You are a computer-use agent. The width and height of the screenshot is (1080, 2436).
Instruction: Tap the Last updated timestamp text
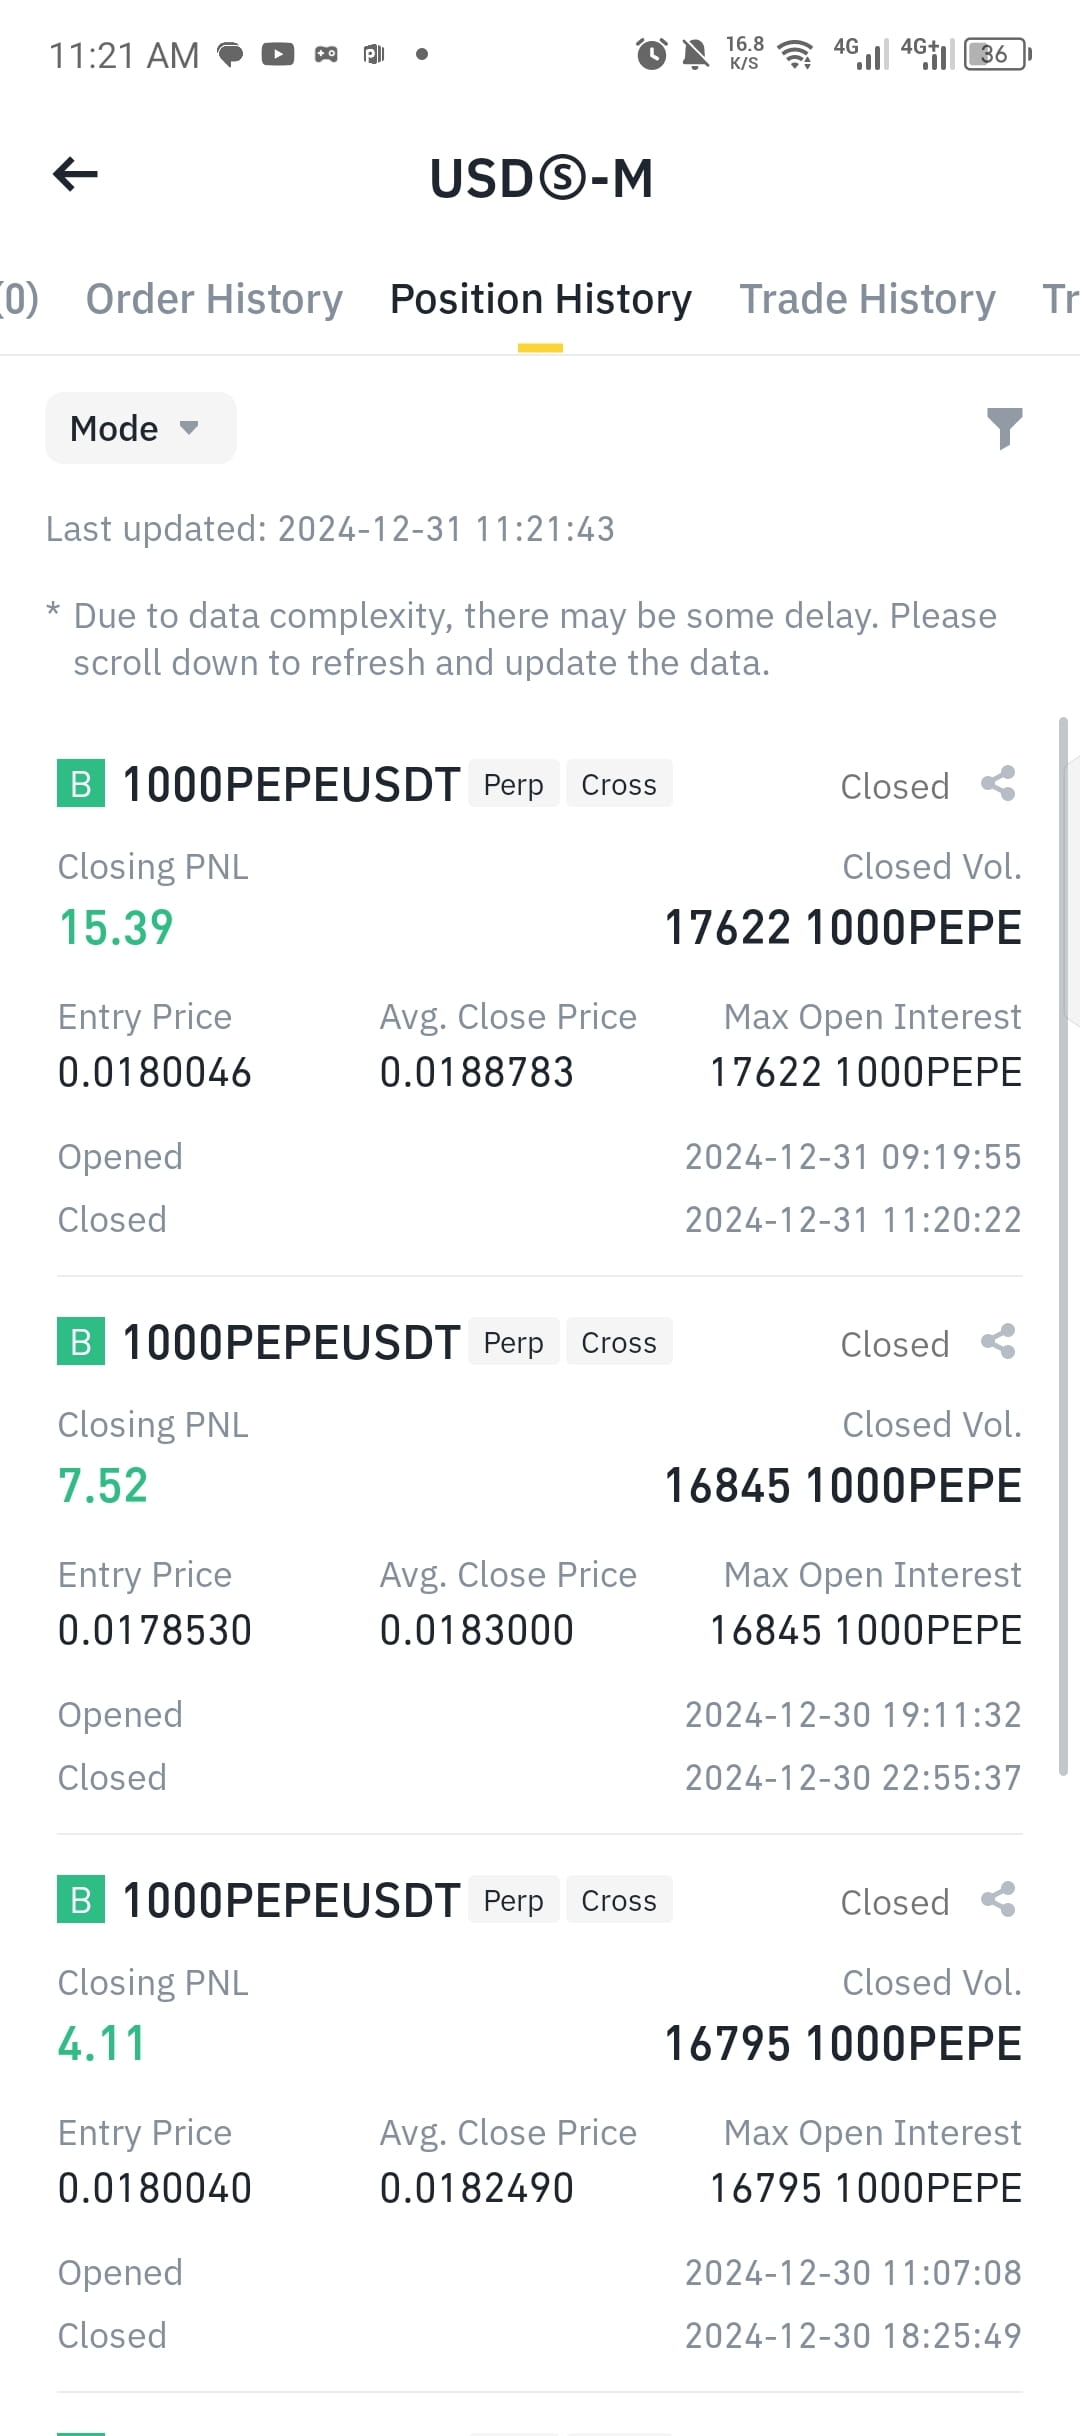(x=330, y=529)
